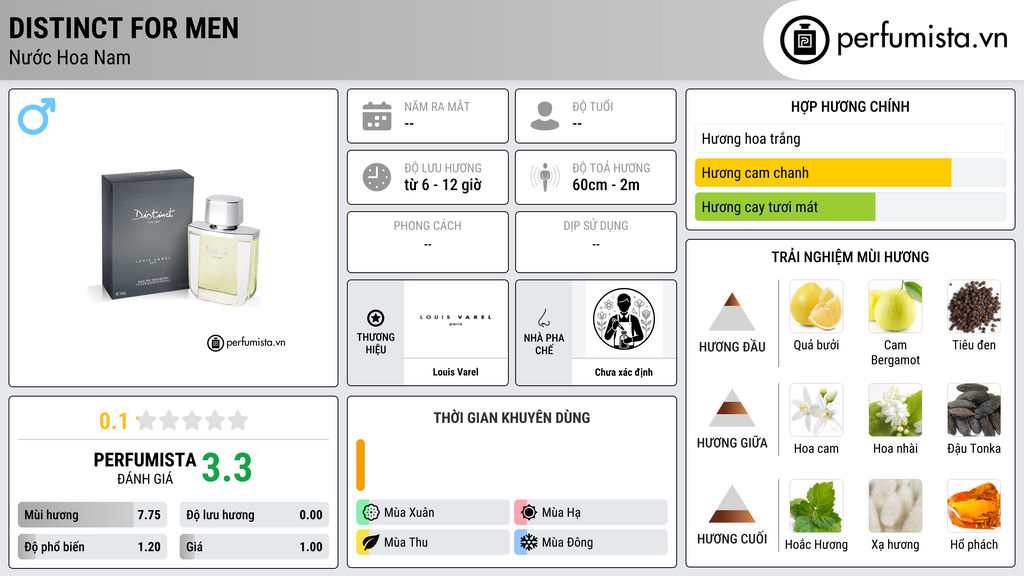
Task: Click the Mùa Thu leaf icon
Action: (x=371, y=542)
